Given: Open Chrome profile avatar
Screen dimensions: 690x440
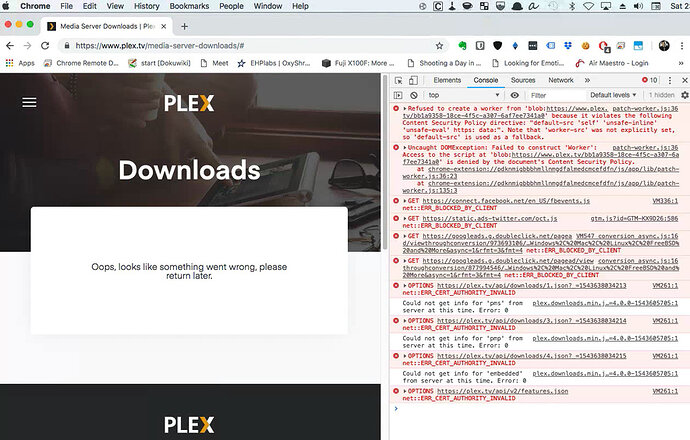Looking at the screenshot, I should pyautogui.click(x=664, y=45).
